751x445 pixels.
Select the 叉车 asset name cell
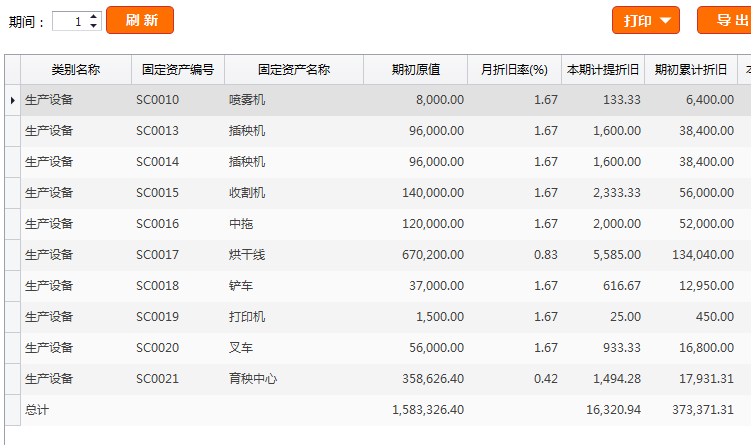click(241, 348)
